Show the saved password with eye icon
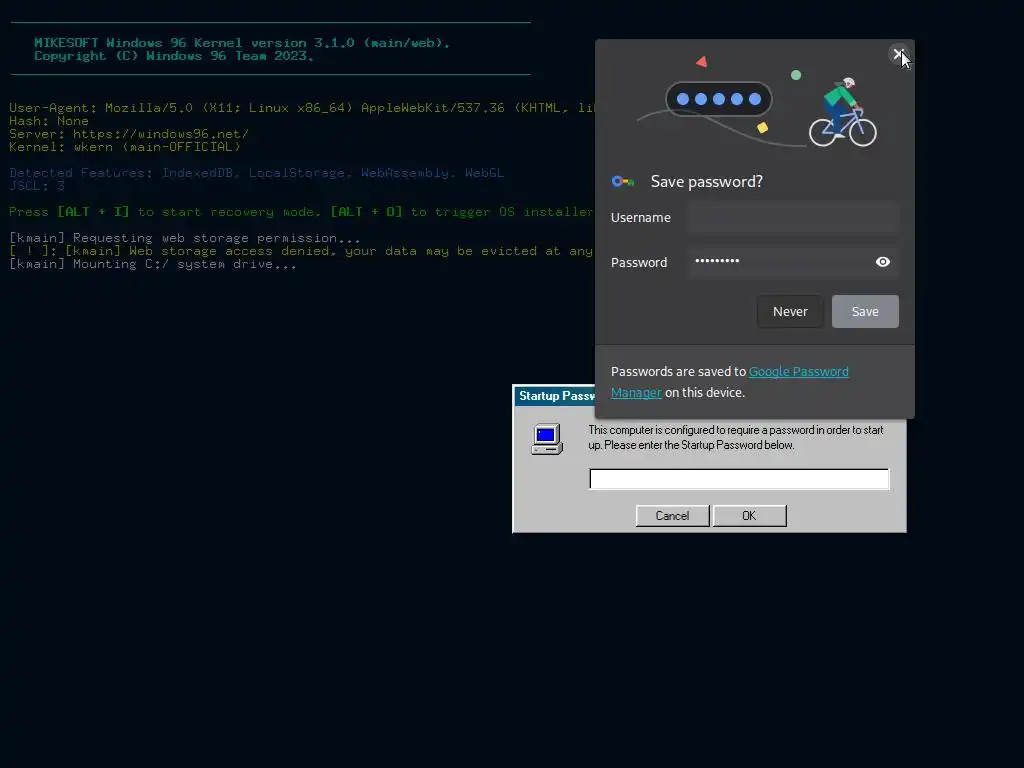Image resolution: width=1024 pixels, height=768 pixels. (x=883, y=262)
